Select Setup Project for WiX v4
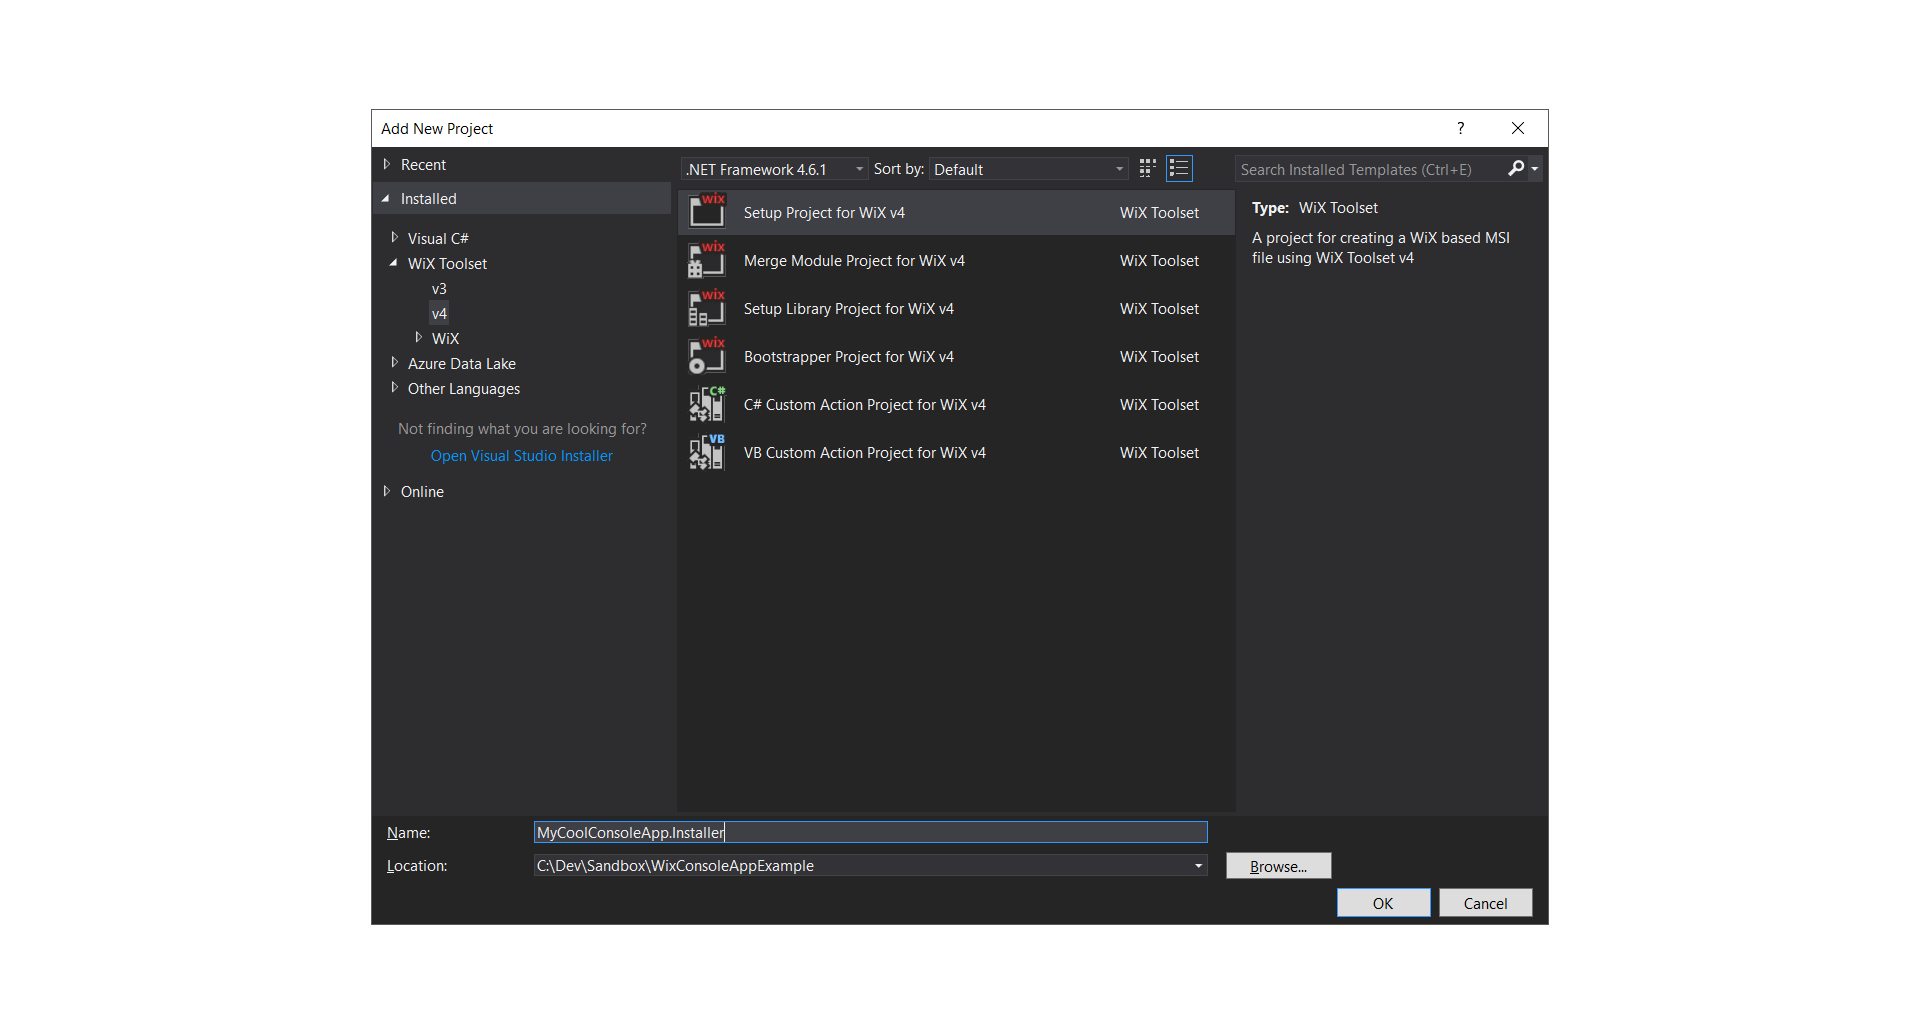 tap(956, 212)
